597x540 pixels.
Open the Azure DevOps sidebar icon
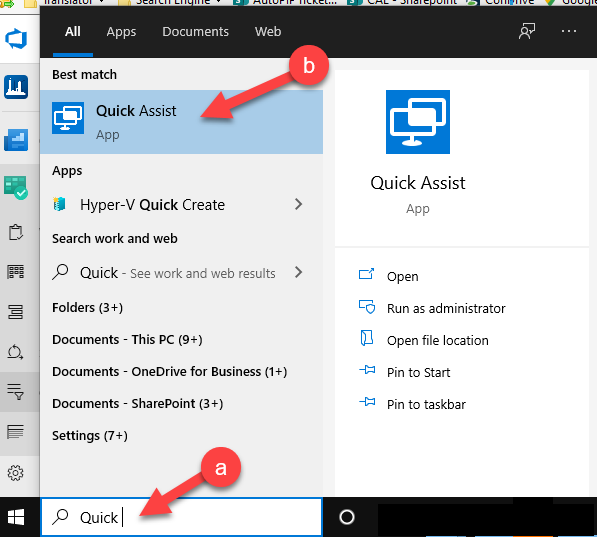[x=16, y=39]
